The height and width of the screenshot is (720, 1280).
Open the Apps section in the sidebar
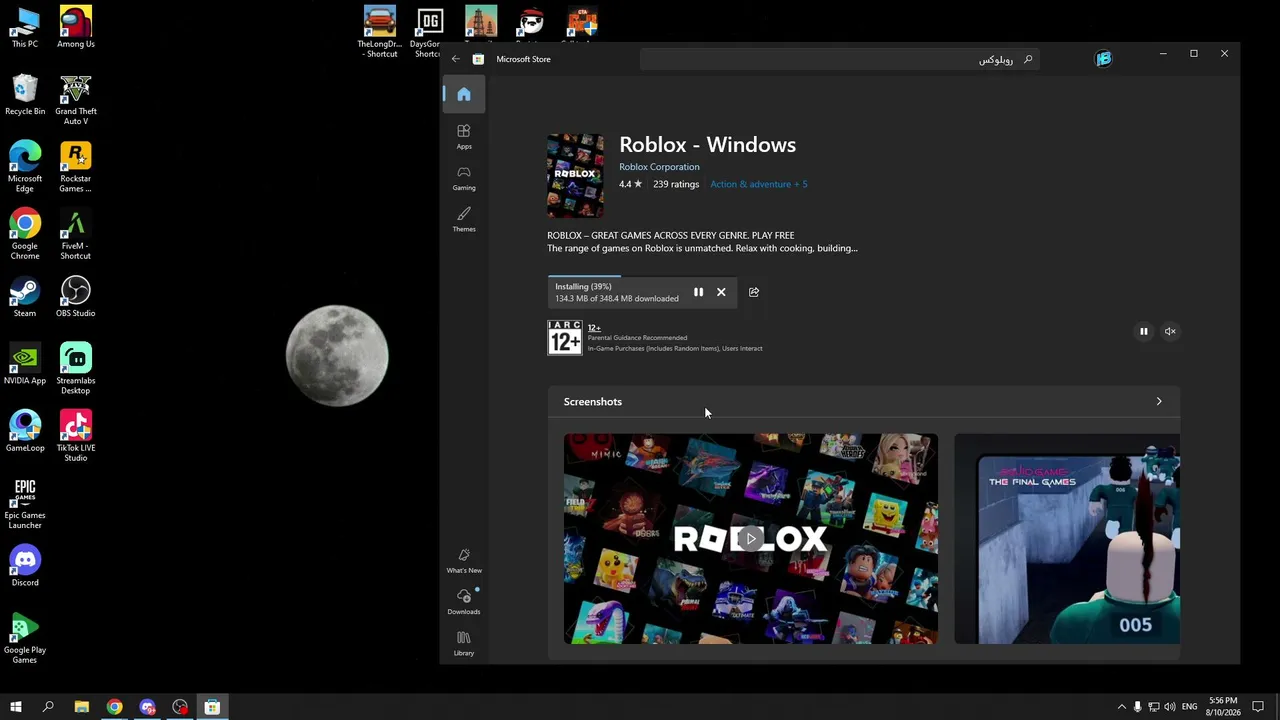pos(464,137)
